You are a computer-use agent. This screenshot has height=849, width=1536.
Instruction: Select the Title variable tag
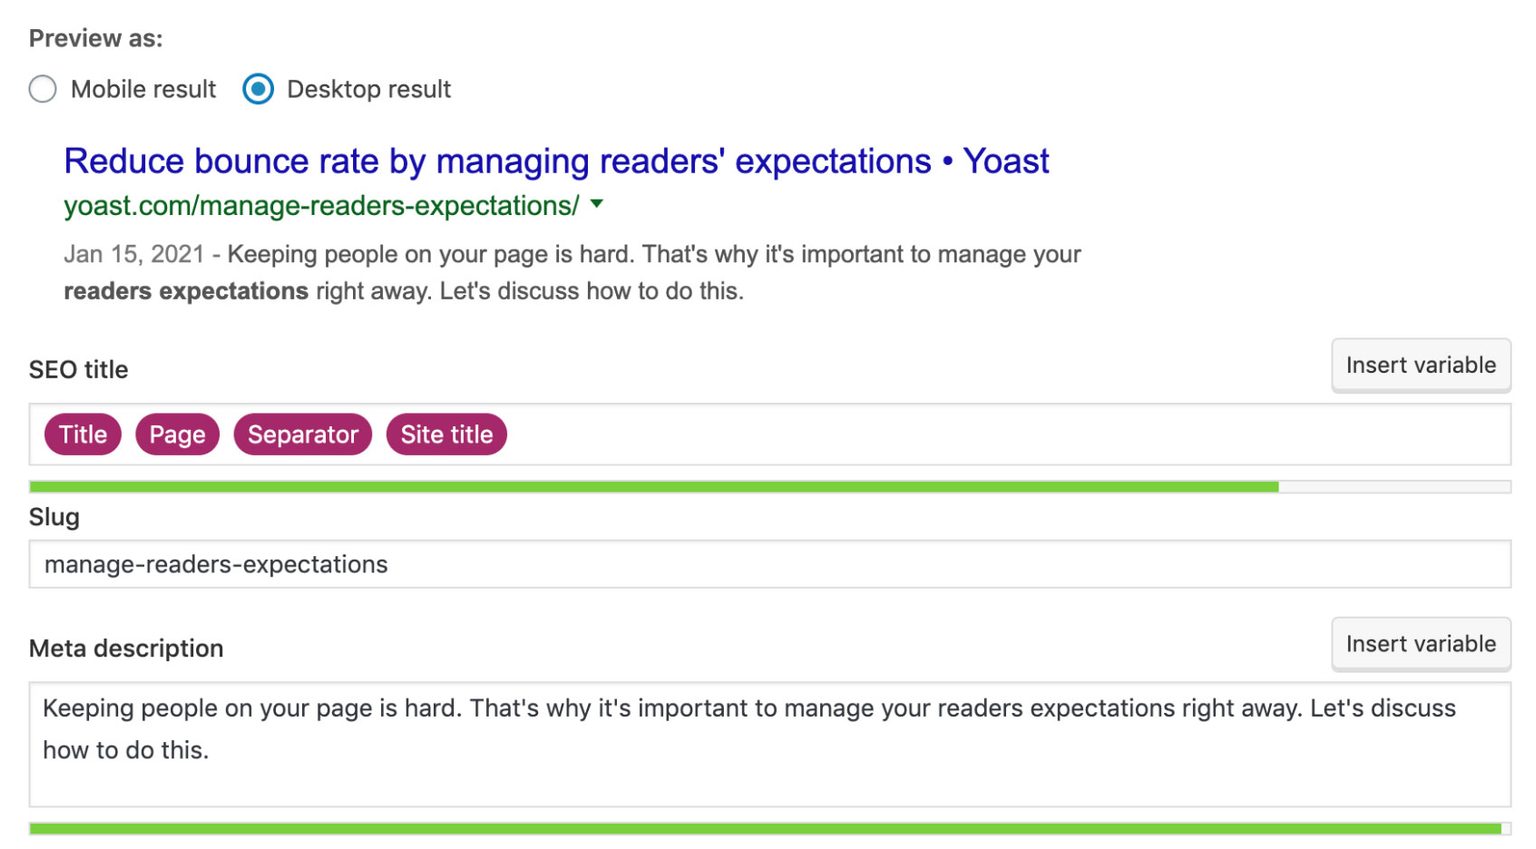tap(83, 435)
